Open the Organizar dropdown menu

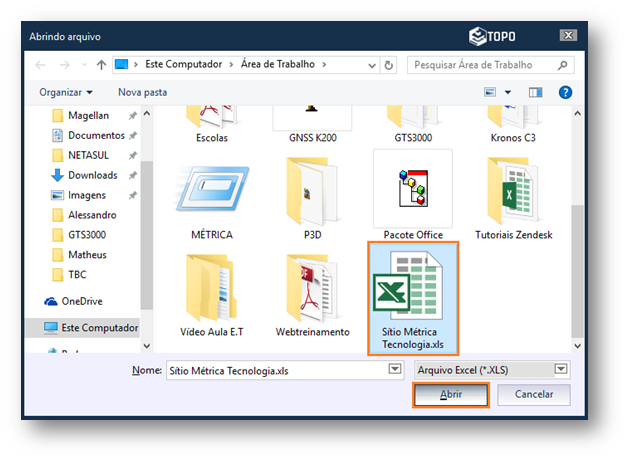(66, 92)
